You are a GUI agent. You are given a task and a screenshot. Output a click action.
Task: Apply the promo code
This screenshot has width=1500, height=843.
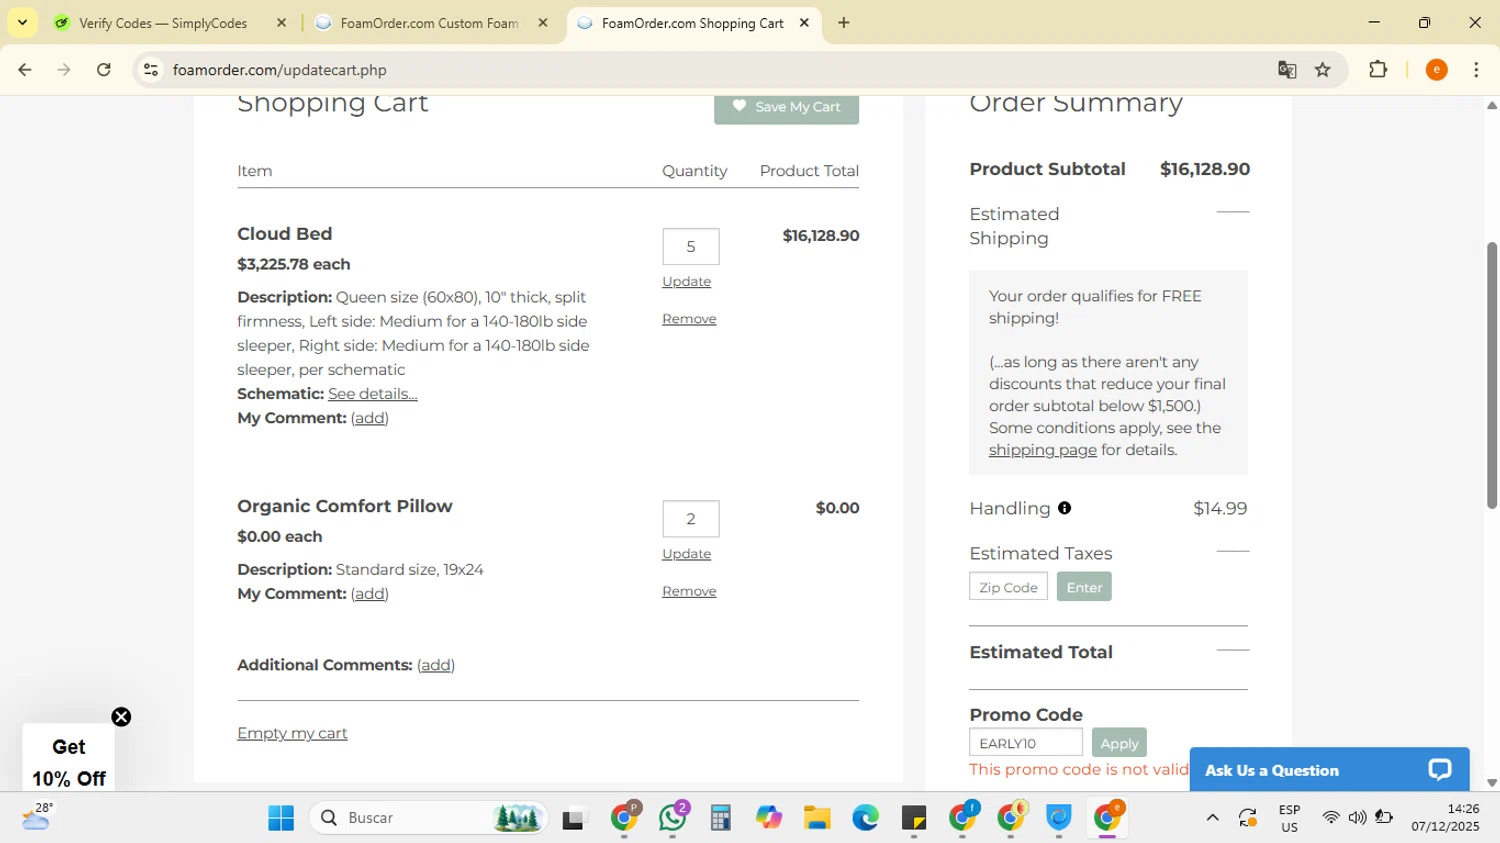coord(1119,743)
